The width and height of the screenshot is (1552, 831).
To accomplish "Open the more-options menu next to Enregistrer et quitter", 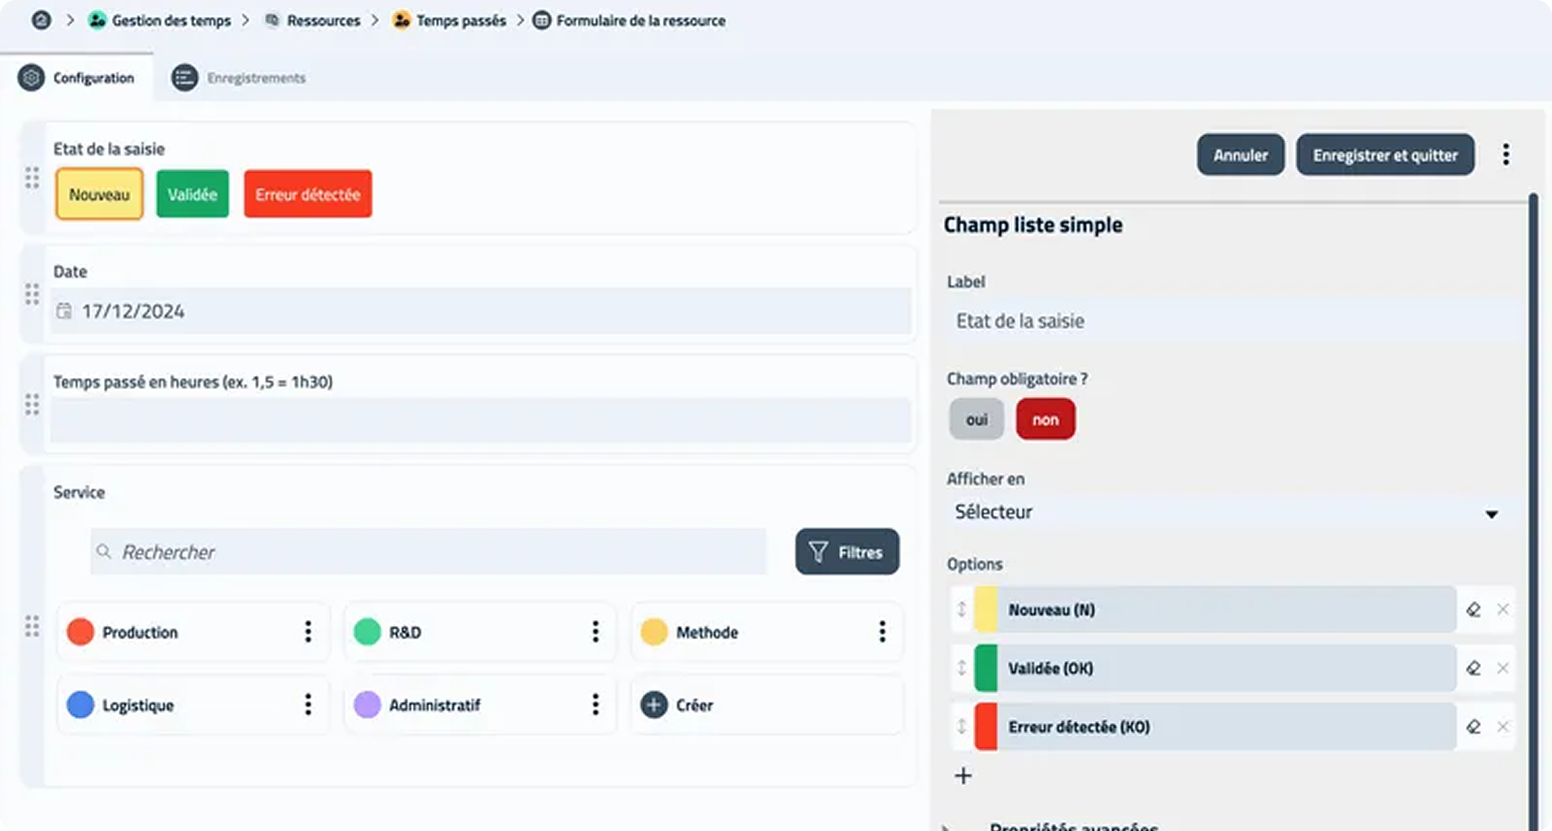I will coord(1506,154).
